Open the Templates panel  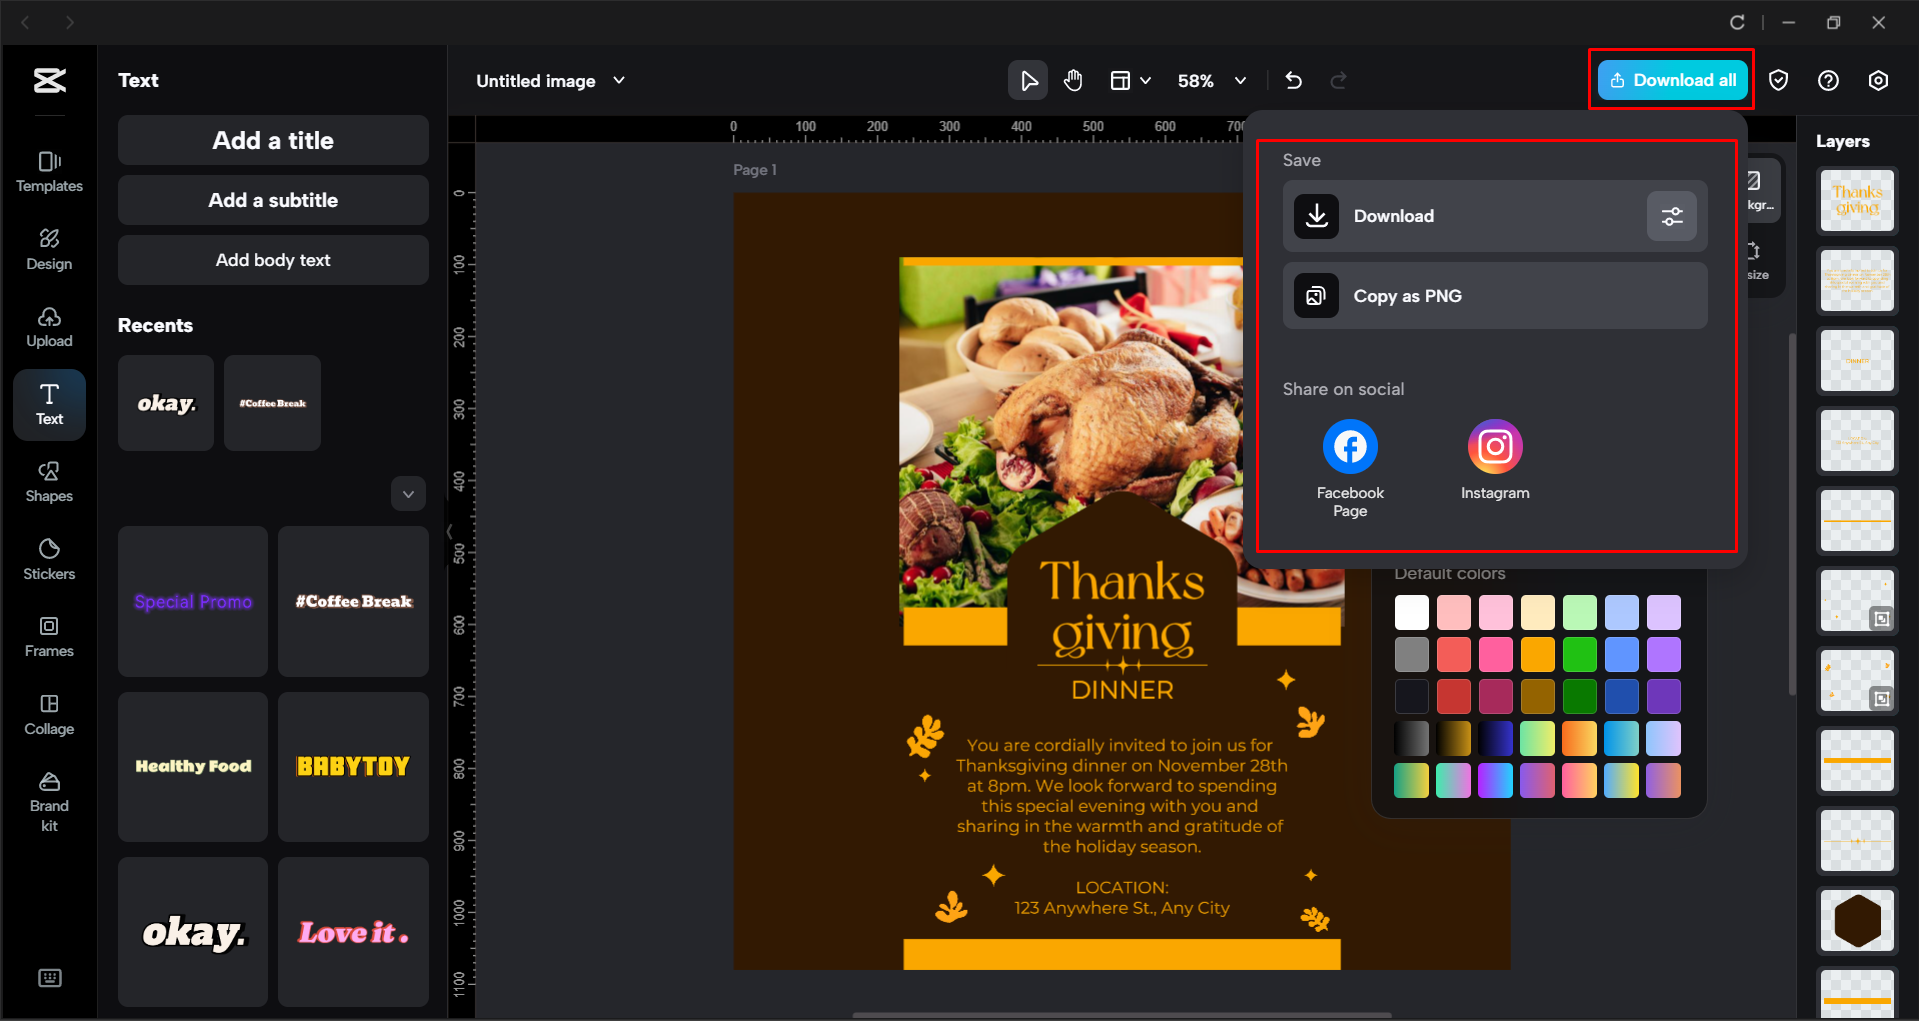49,172
